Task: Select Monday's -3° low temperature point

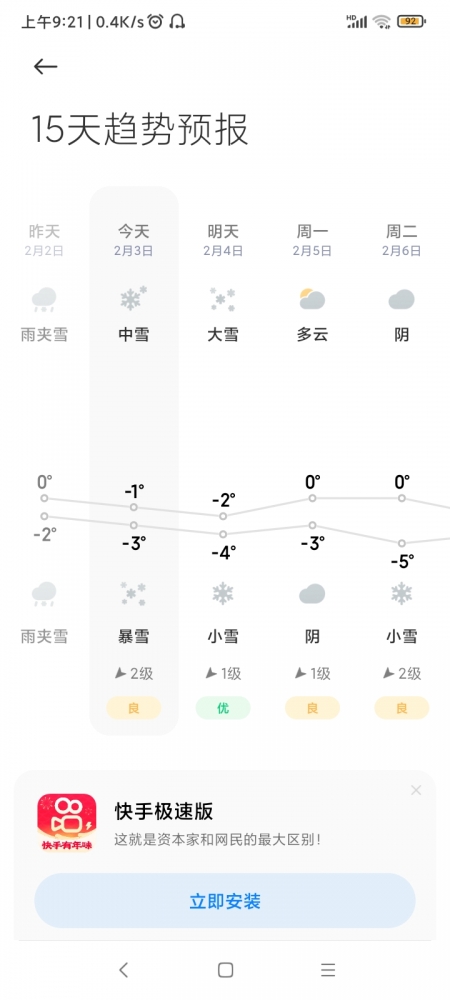Action: coord(312,526)
